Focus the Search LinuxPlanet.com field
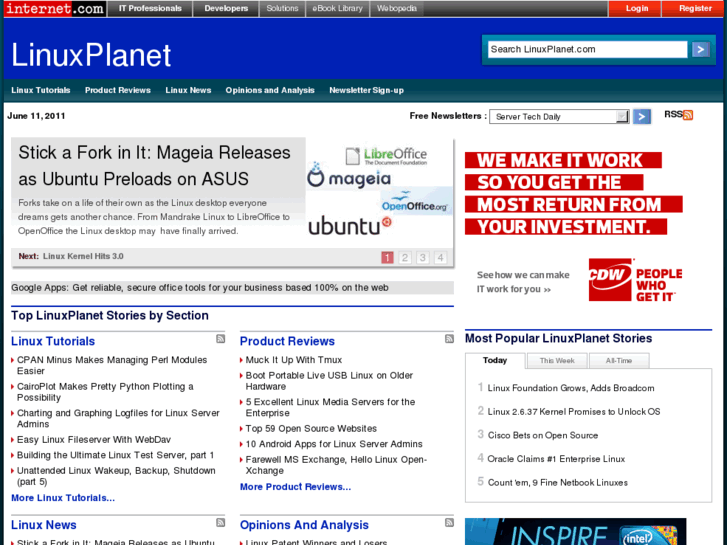 coord(587,49)
